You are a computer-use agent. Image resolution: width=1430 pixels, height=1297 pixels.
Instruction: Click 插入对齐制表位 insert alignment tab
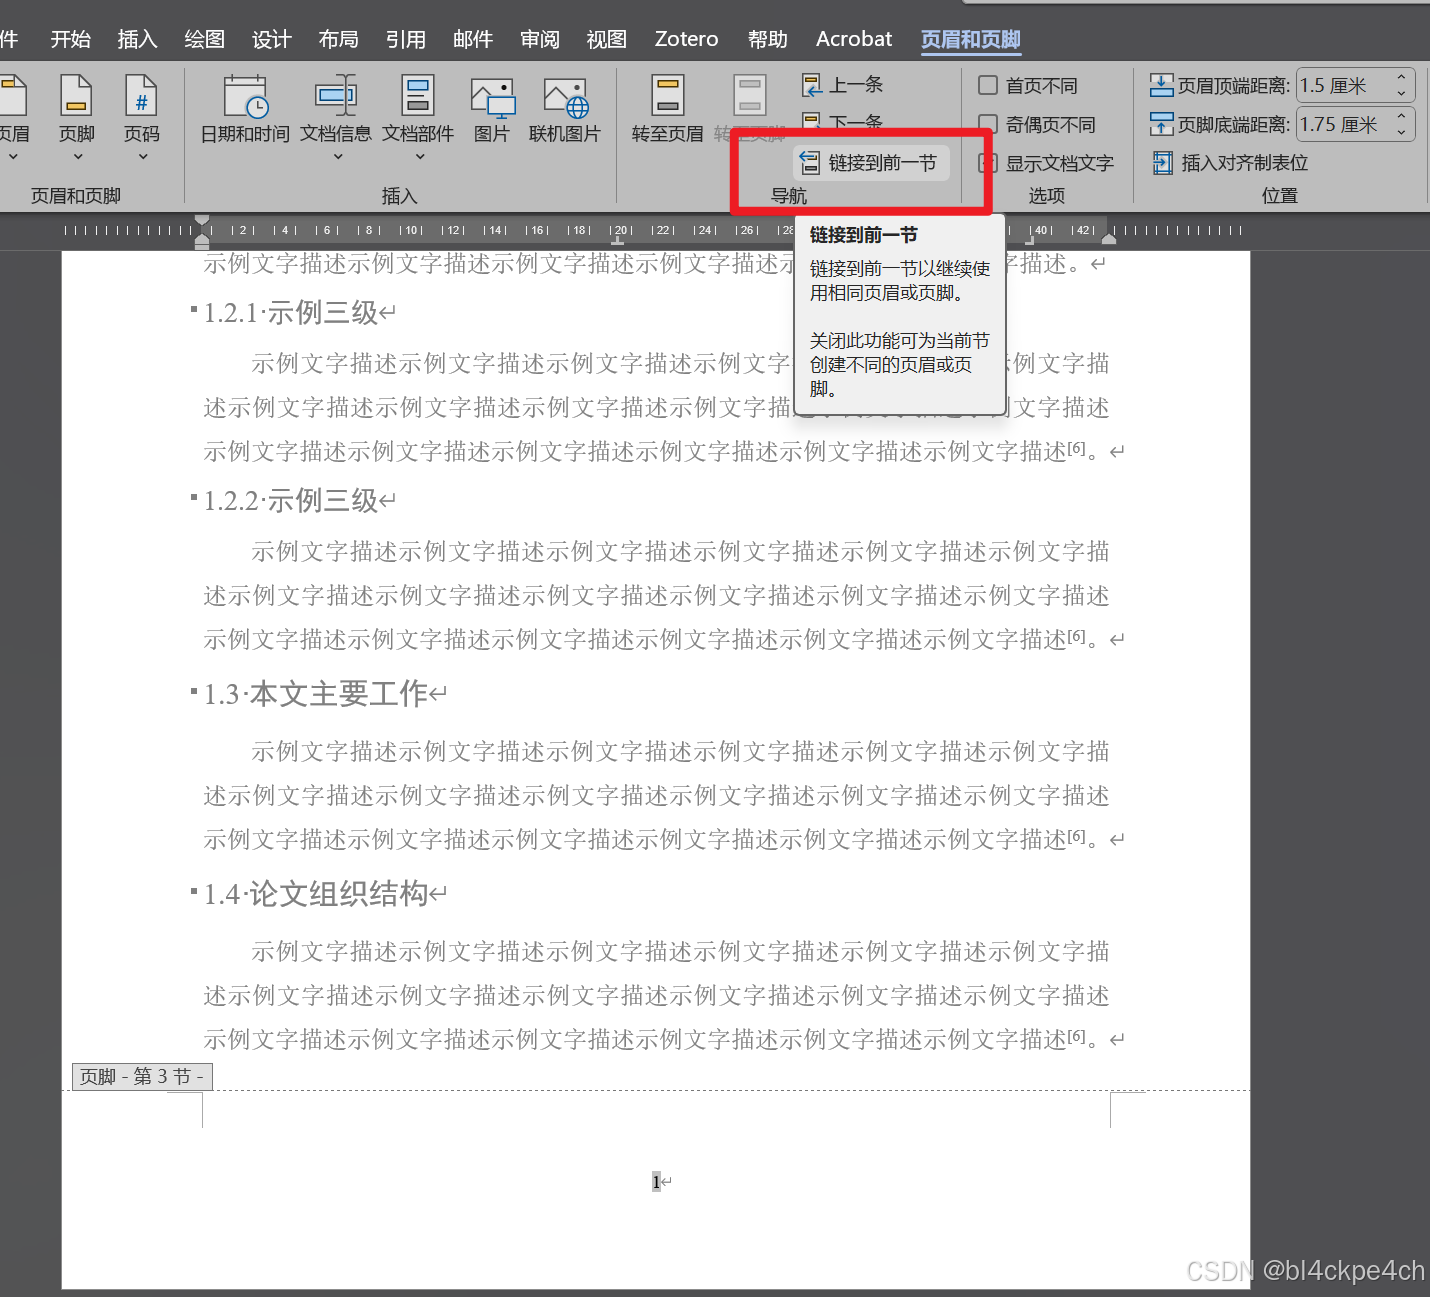[1231, 163]
